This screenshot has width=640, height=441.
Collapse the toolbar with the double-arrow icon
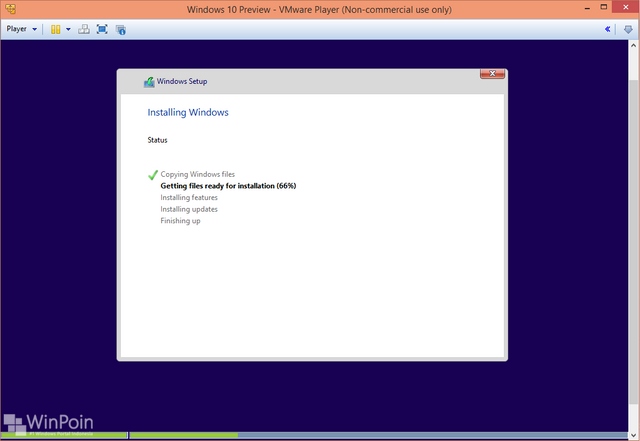click(607, 29)
